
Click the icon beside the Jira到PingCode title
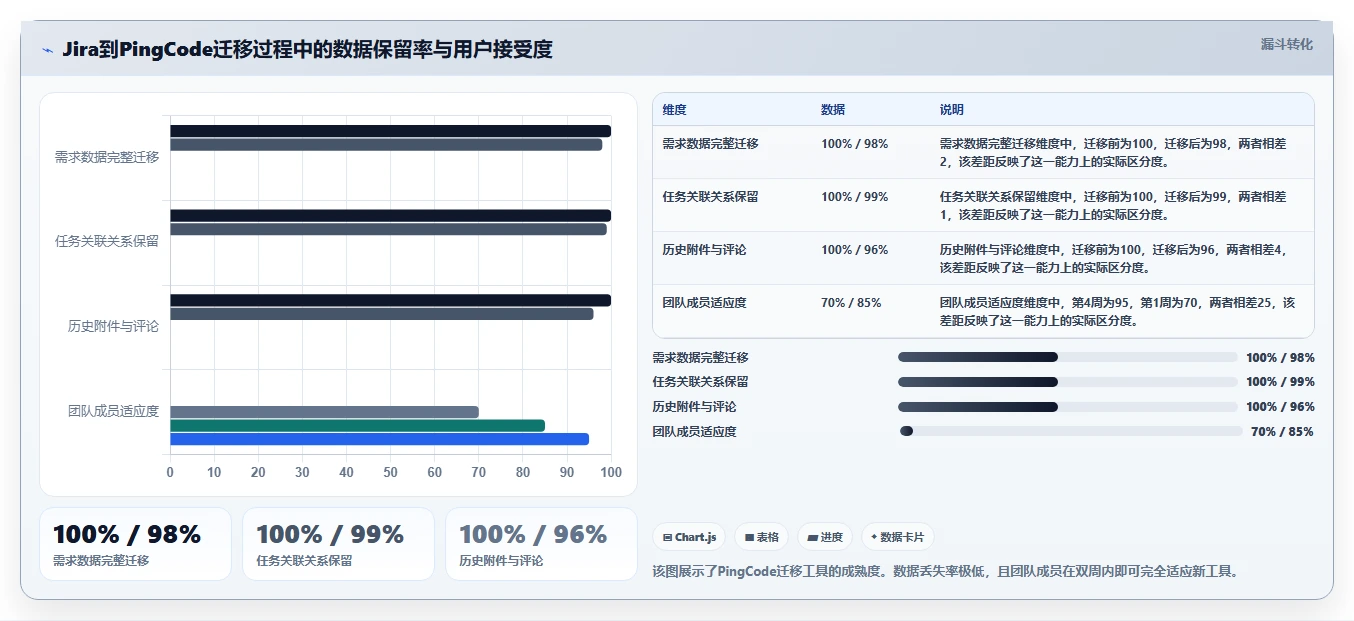click(x=47, y=50)
